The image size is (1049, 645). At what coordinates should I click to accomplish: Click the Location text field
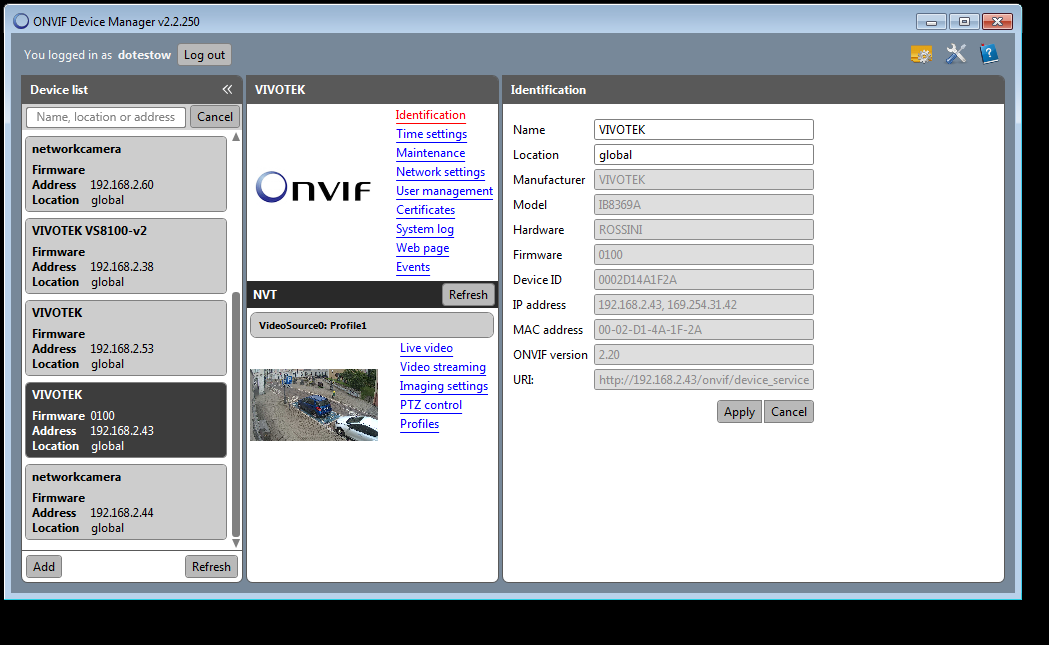pos(703,155)
